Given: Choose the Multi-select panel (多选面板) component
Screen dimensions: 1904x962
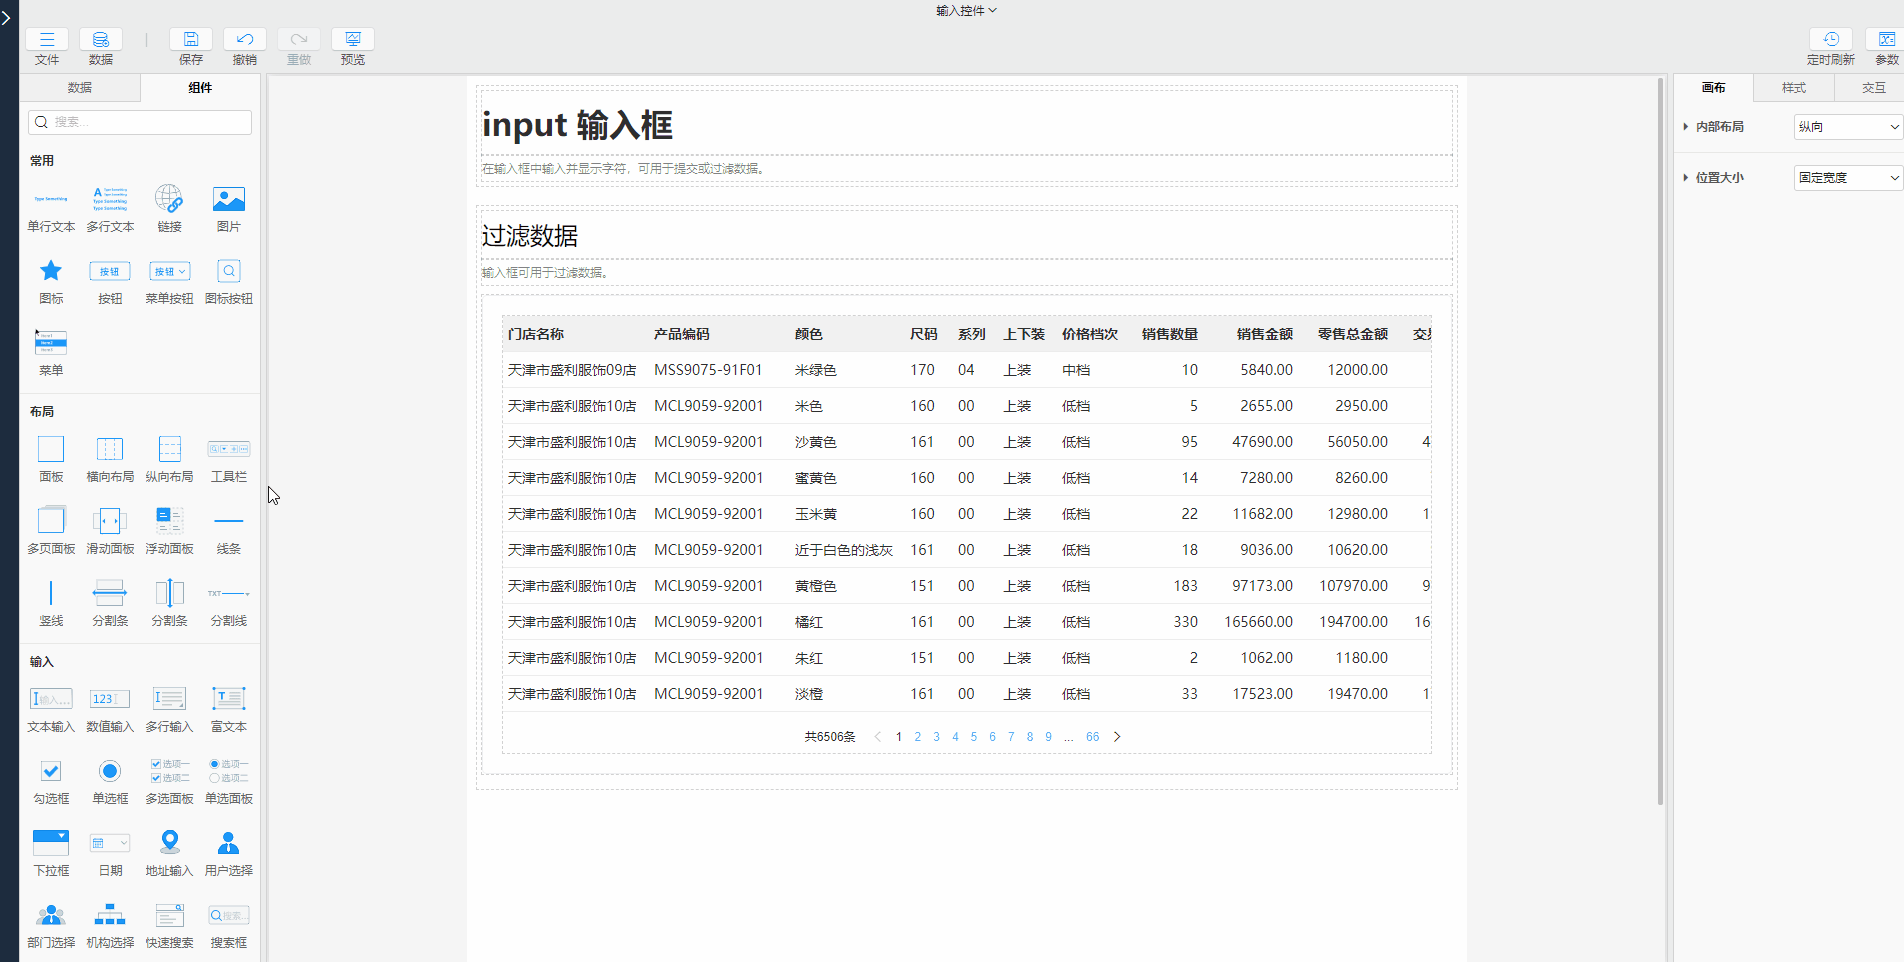Looking at the screenshot, I should click(x=169, y=771).
